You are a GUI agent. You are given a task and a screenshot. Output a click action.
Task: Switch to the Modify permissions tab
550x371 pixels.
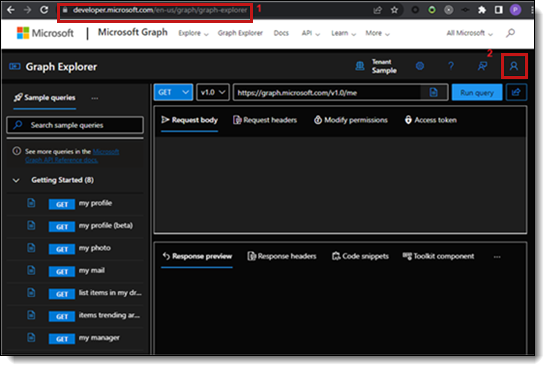[351, 120]
